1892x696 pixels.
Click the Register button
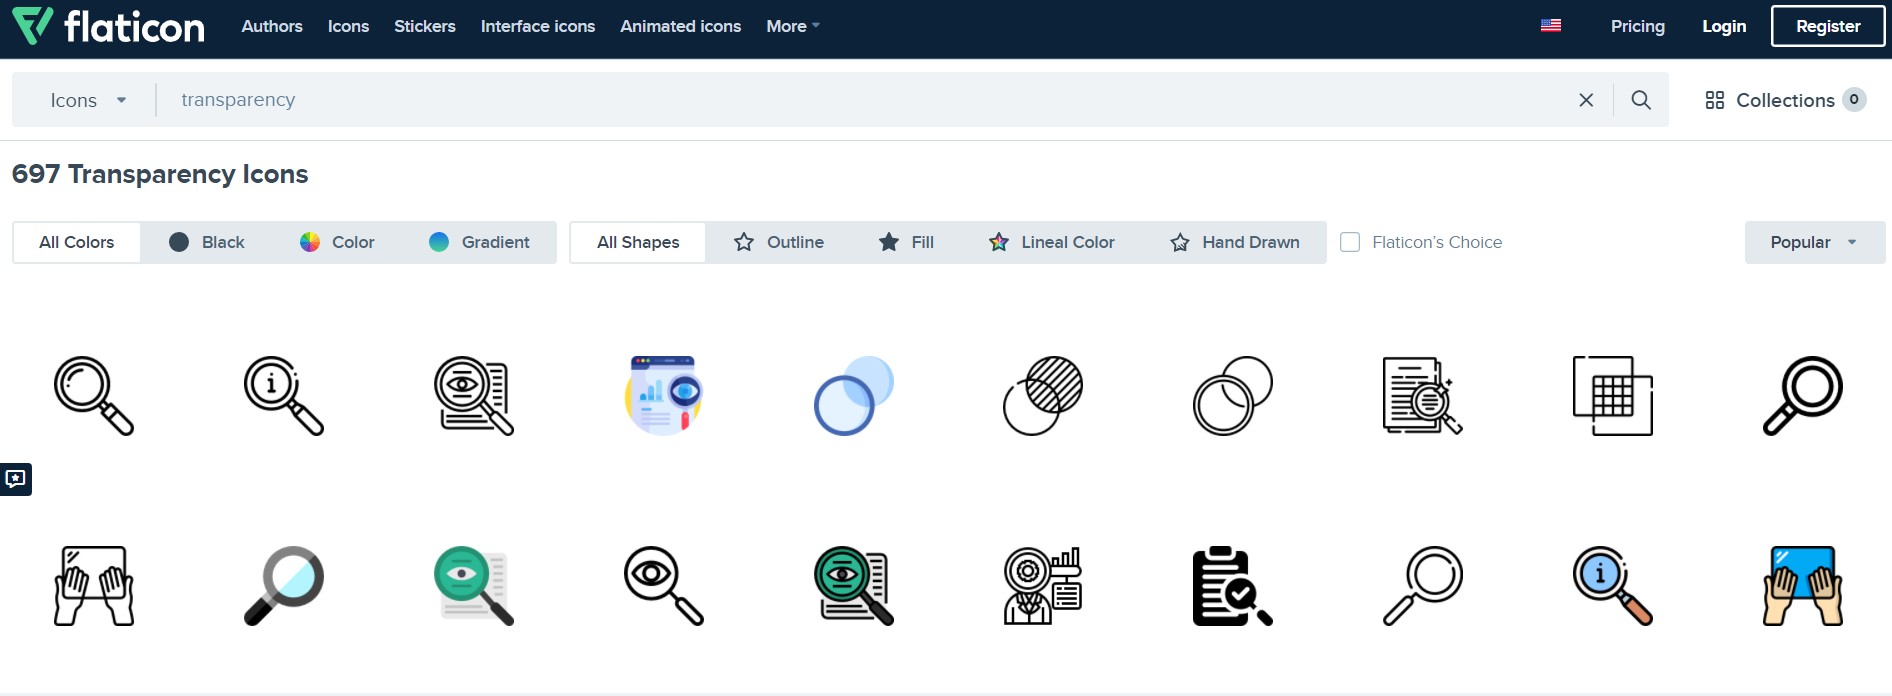[x=1828, y=26]
